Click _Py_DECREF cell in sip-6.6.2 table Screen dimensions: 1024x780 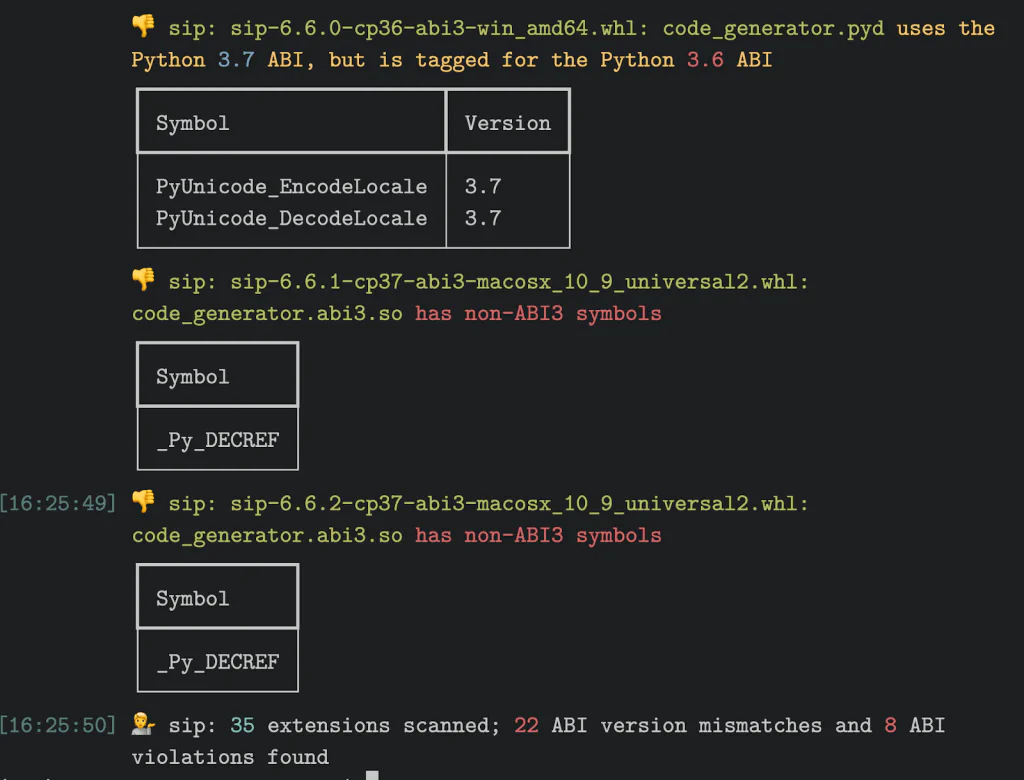pos(217,662)
